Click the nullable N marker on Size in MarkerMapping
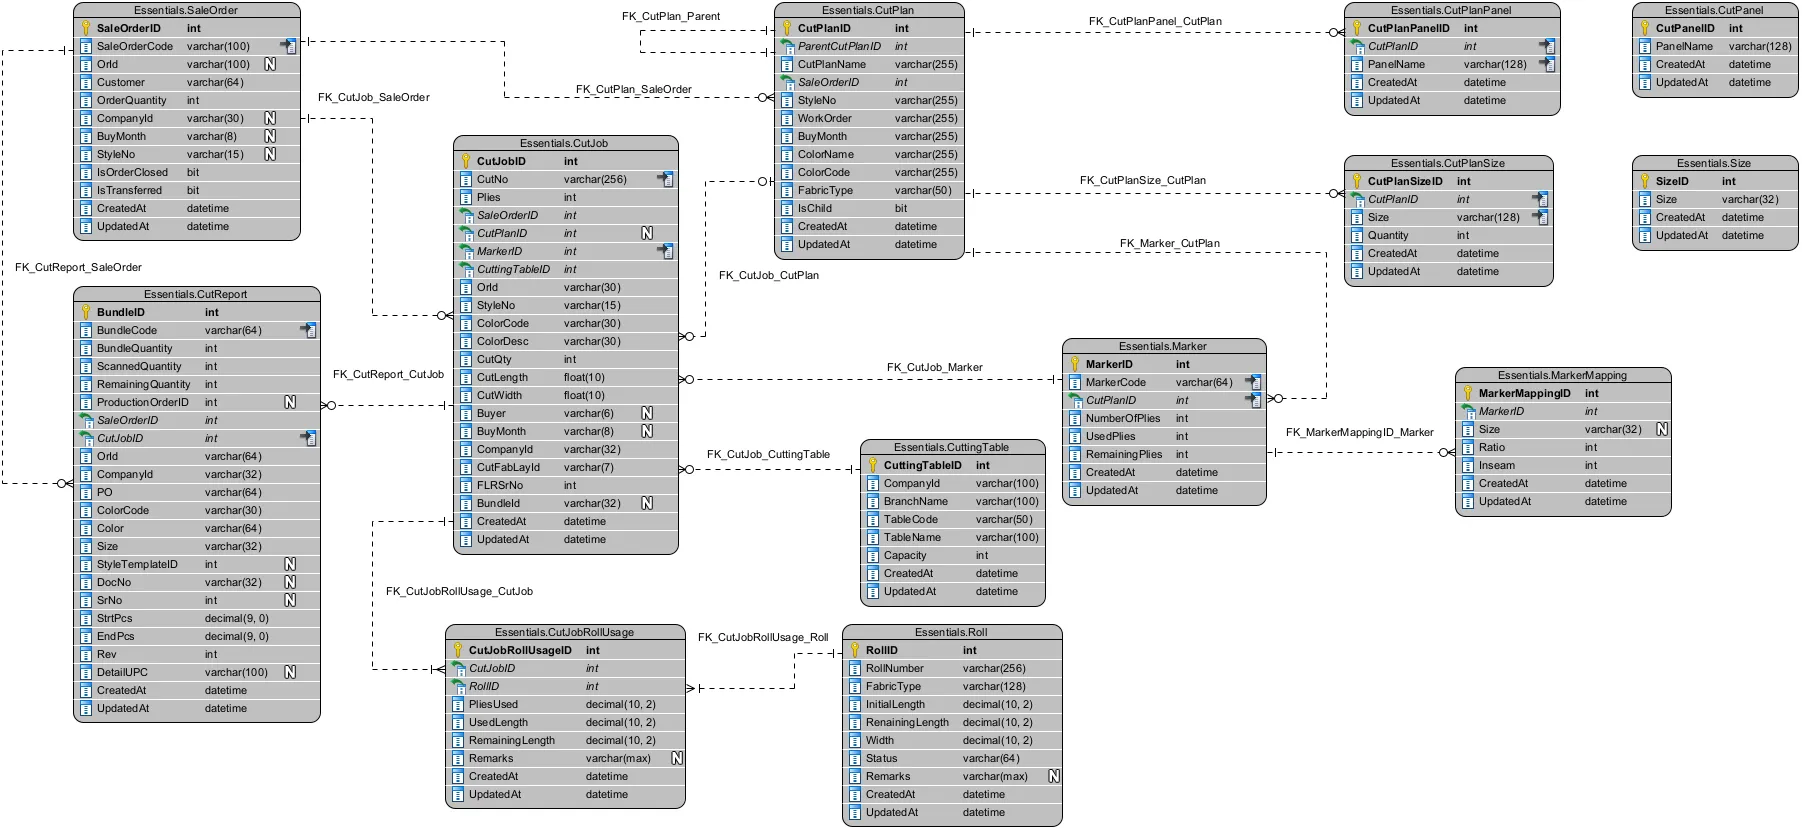 click(x=1661, y=429)
